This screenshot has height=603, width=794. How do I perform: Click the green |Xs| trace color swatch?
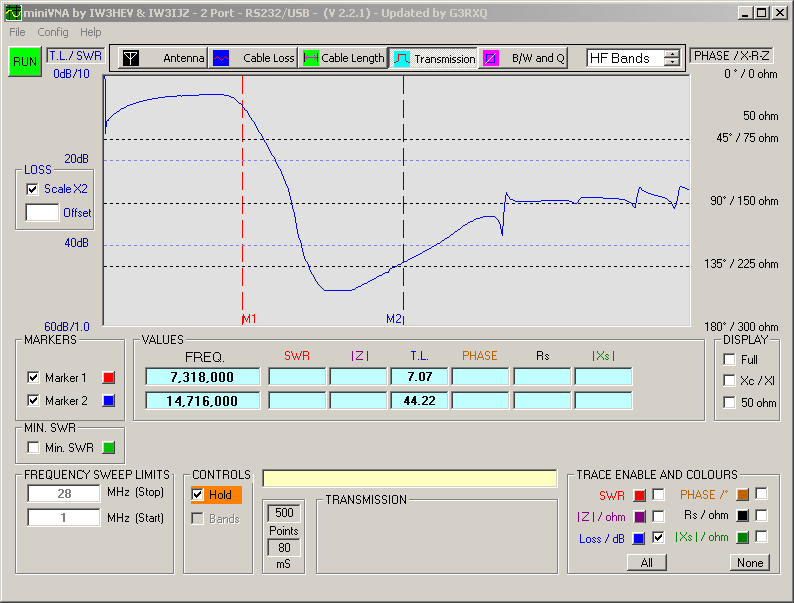[742, 538]
